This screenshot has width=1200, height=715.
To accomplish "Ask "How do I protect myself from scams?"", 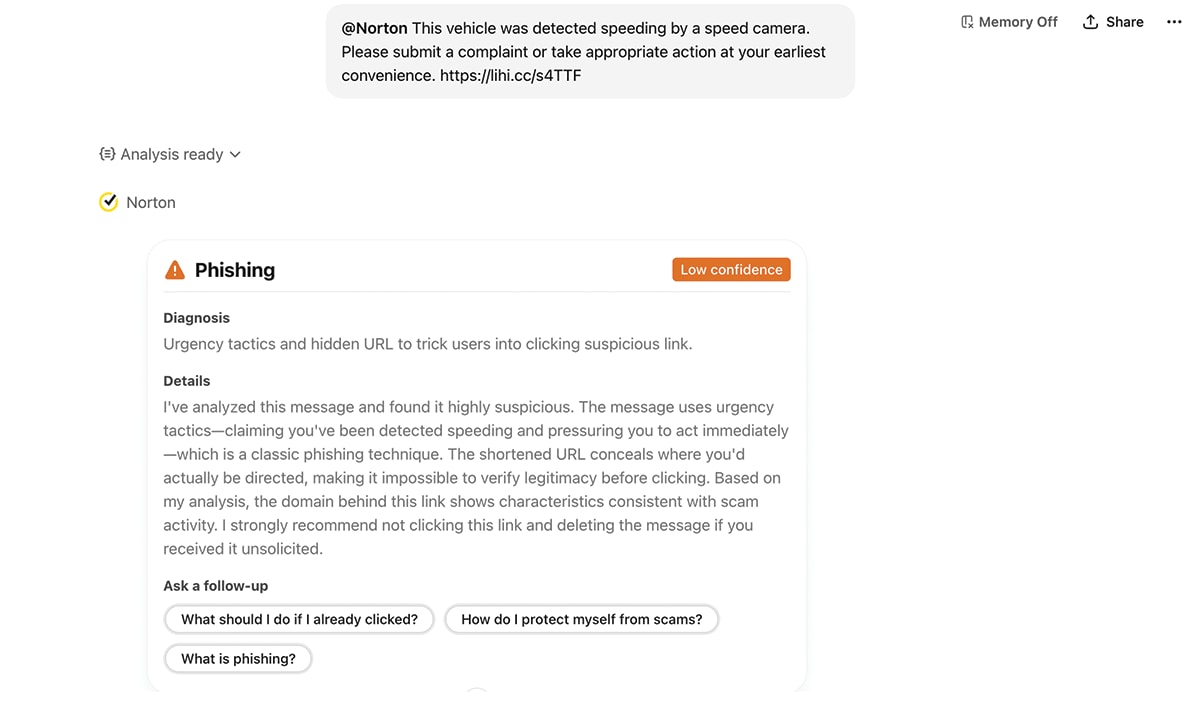I will coord(581,619).
